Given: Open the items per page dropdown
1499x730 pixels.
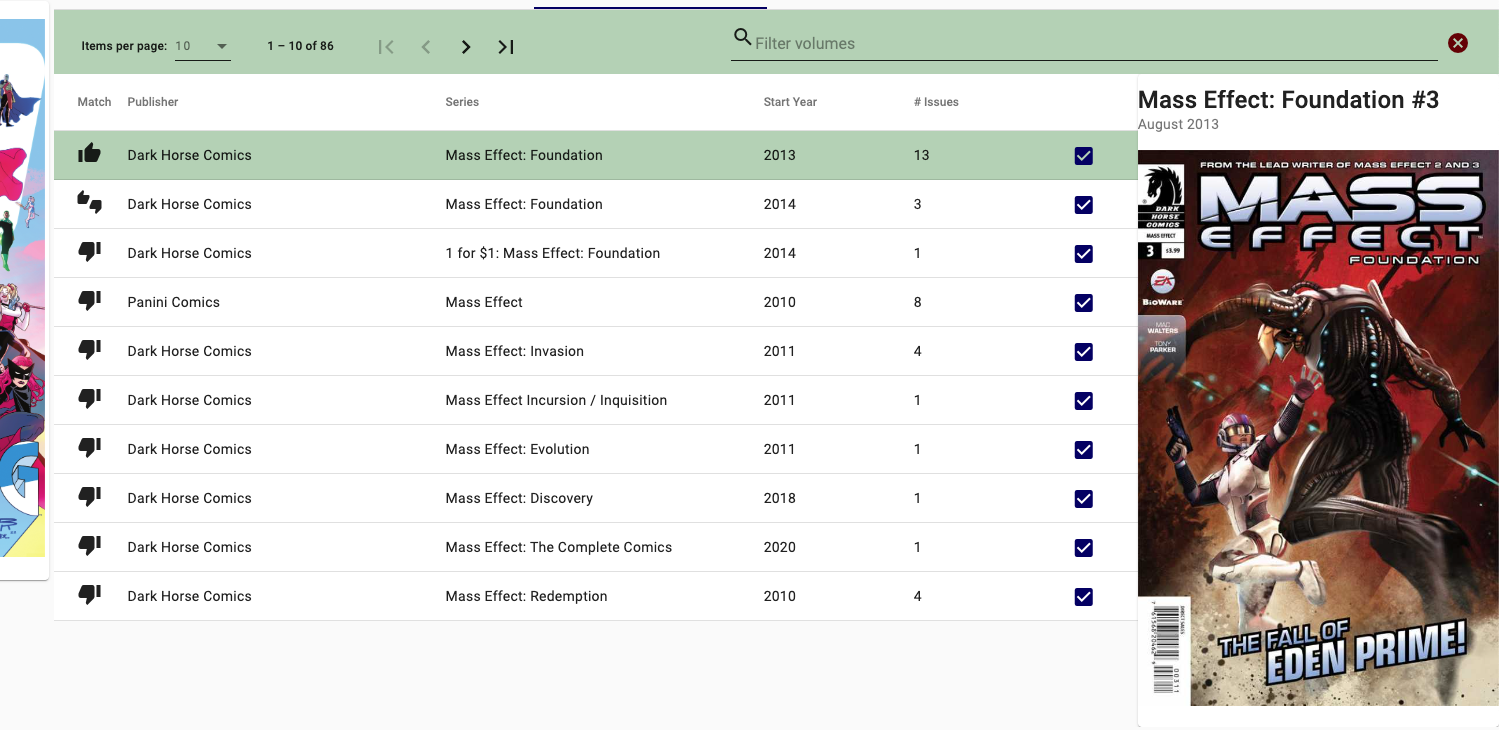Looking at the screenshot, I should pyautogui.click(x=200, y=45).
